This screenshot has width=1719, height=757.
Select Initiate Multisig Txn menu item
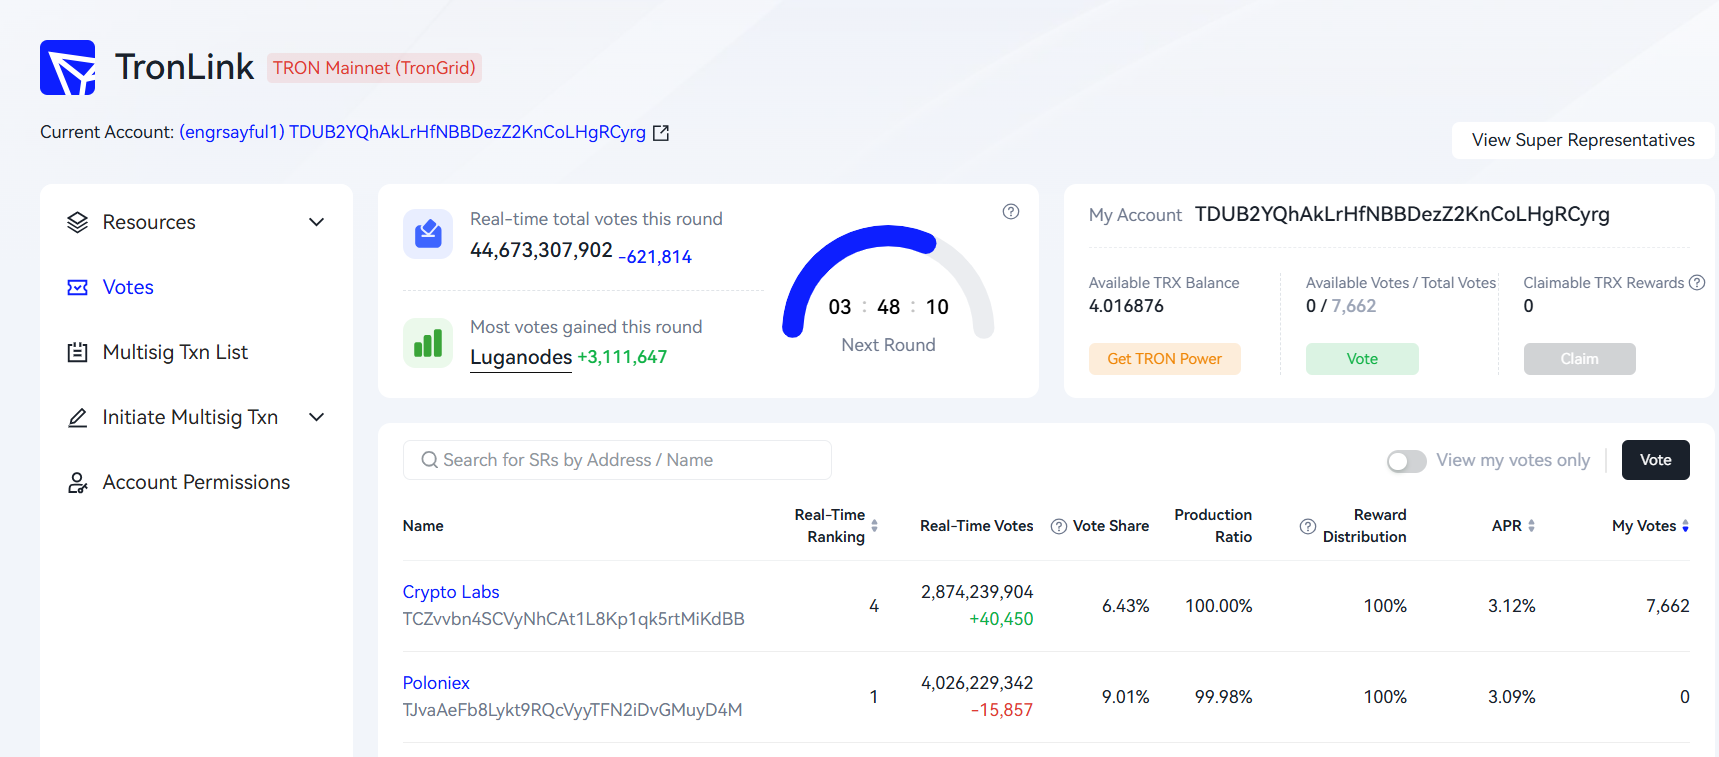click(x=190, y=417)
